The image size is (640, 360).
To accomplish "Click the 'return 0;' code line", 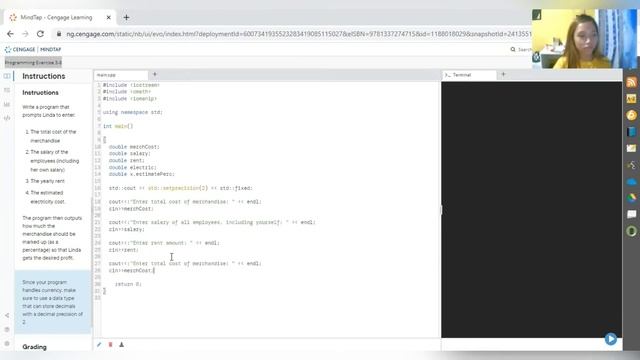I will (x=128, y=284).
